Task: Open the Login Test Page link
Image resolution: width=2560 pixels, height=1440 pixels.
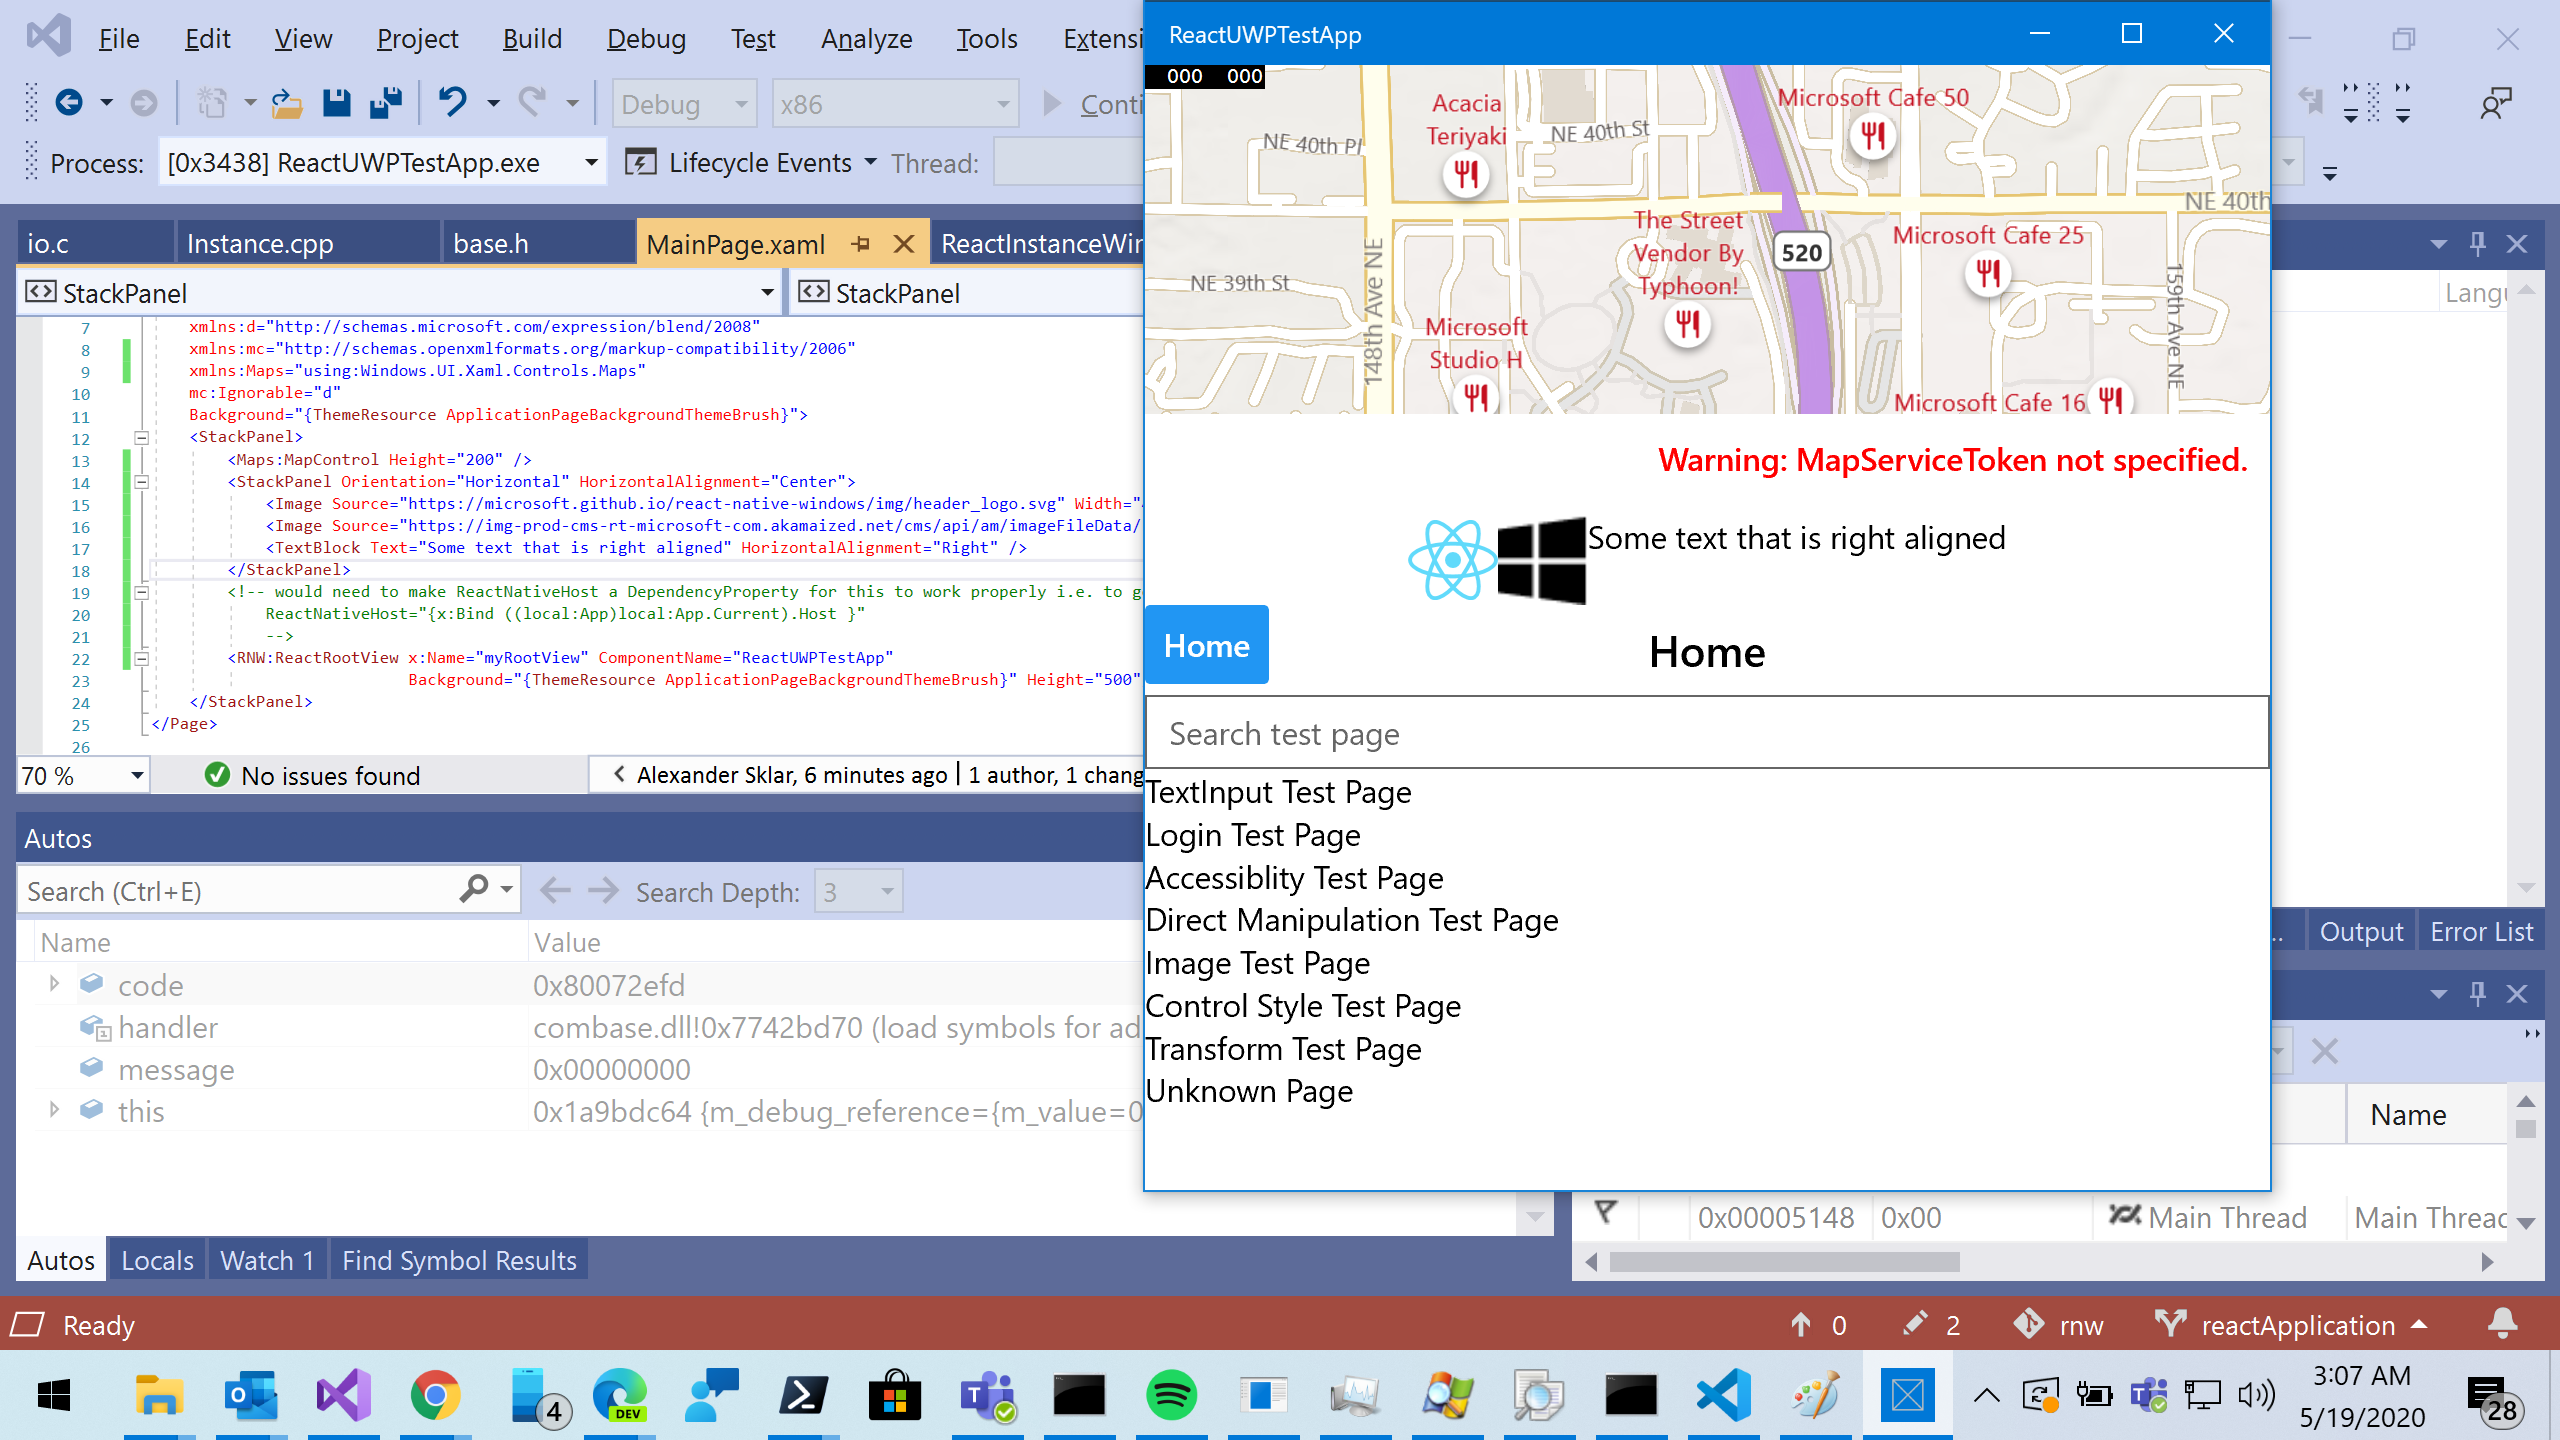Action: (1253, 835)
